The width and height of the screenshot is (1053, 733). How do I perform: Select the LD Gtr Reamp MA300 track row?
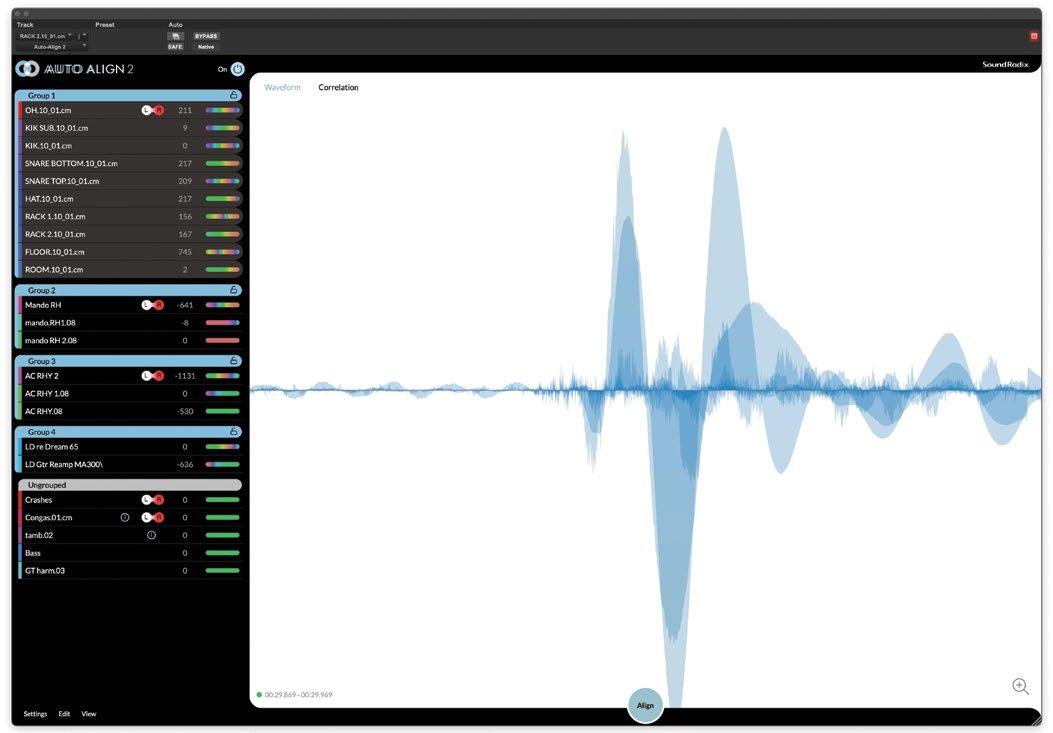pyautogui.click(x=129, y=464)
